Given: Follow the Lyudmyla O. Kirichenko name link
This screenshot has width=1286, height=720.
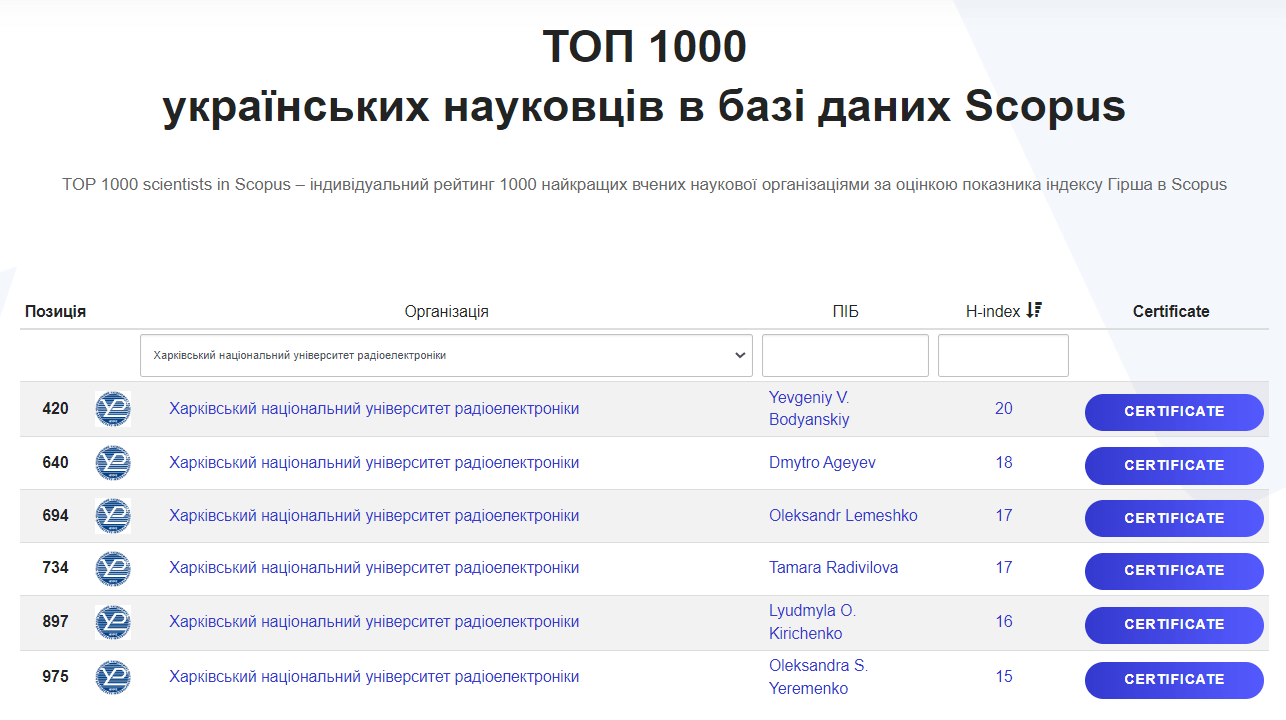Looking at the screenshot, I should pyautogui.click(x=812, y=622).
